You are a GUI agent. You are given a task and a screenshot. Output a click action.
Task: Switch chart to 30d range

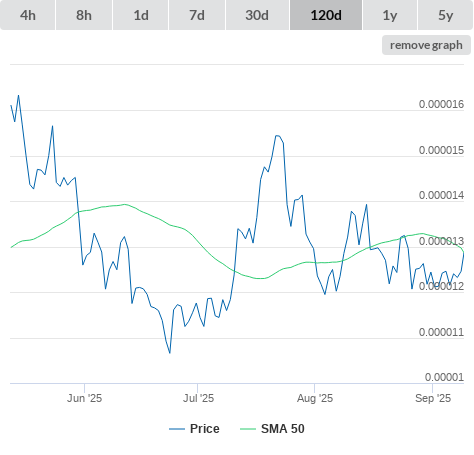[257, 15]
